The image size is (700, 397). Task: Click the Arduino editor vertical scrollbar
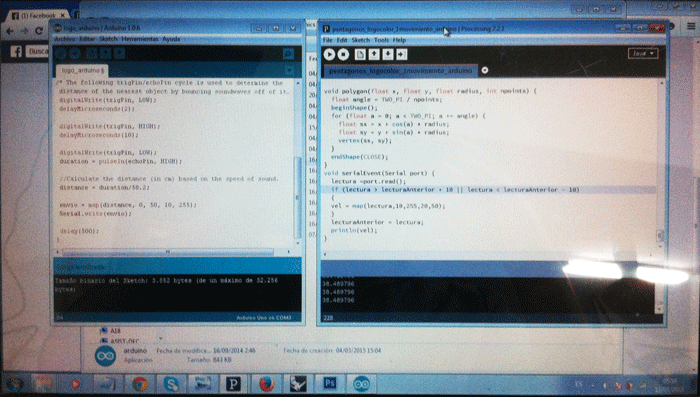click(298, 196)
